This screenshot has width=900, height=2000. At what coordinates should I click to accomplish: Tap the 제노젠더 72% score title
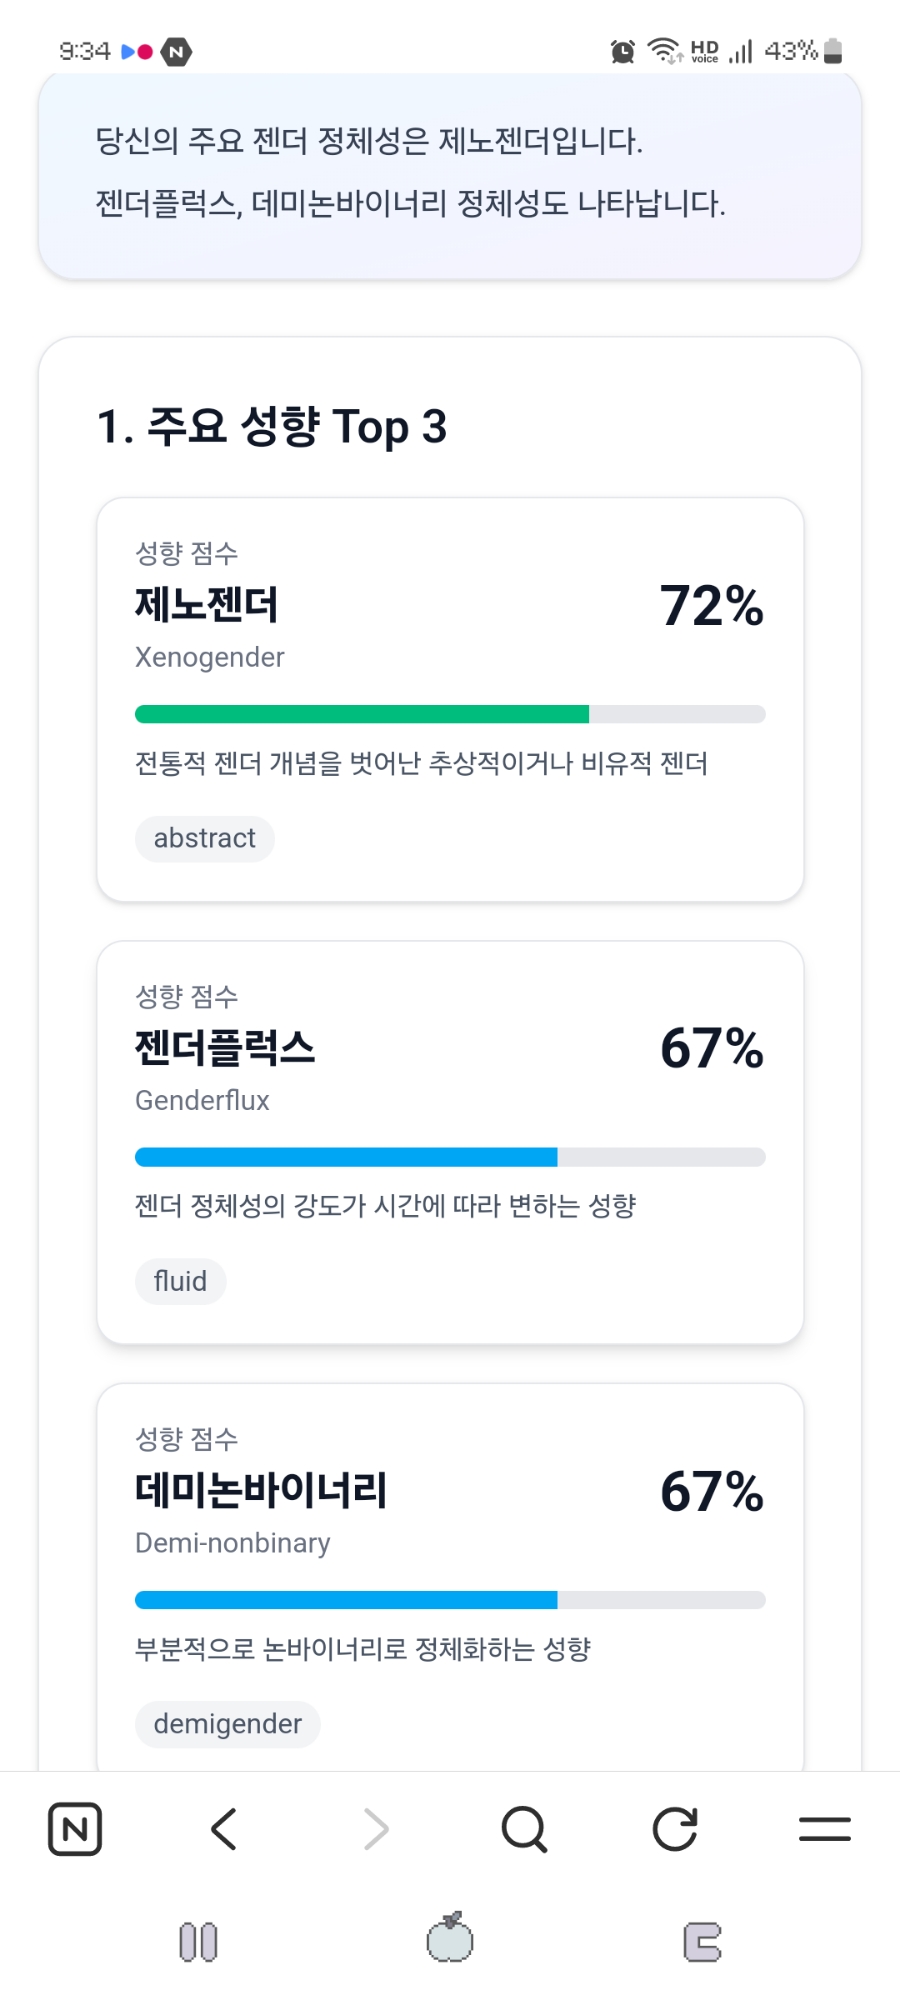click(207, 605)
